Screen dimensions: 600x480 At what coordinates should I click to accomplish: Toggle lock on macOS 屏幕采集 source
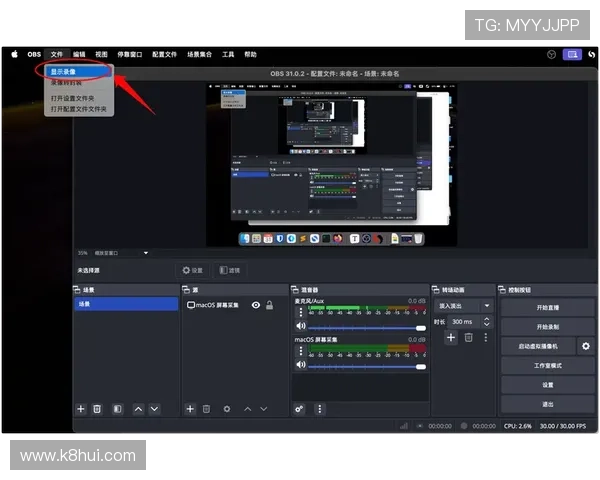click(269, 305)
